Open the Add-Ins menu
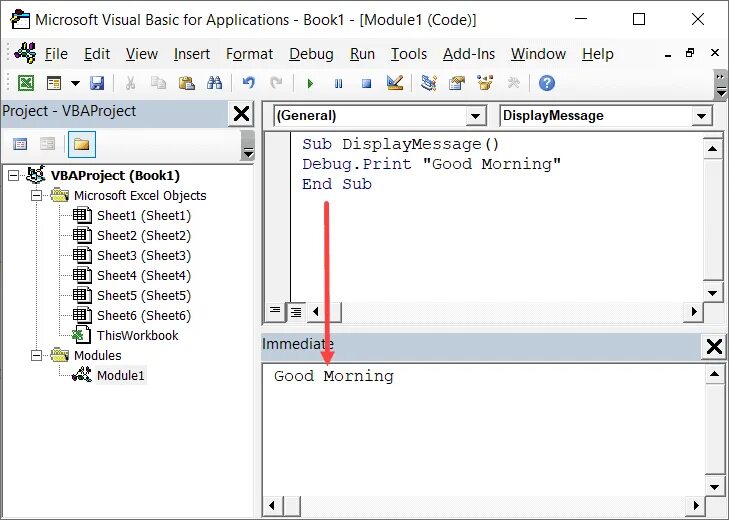 469,54
